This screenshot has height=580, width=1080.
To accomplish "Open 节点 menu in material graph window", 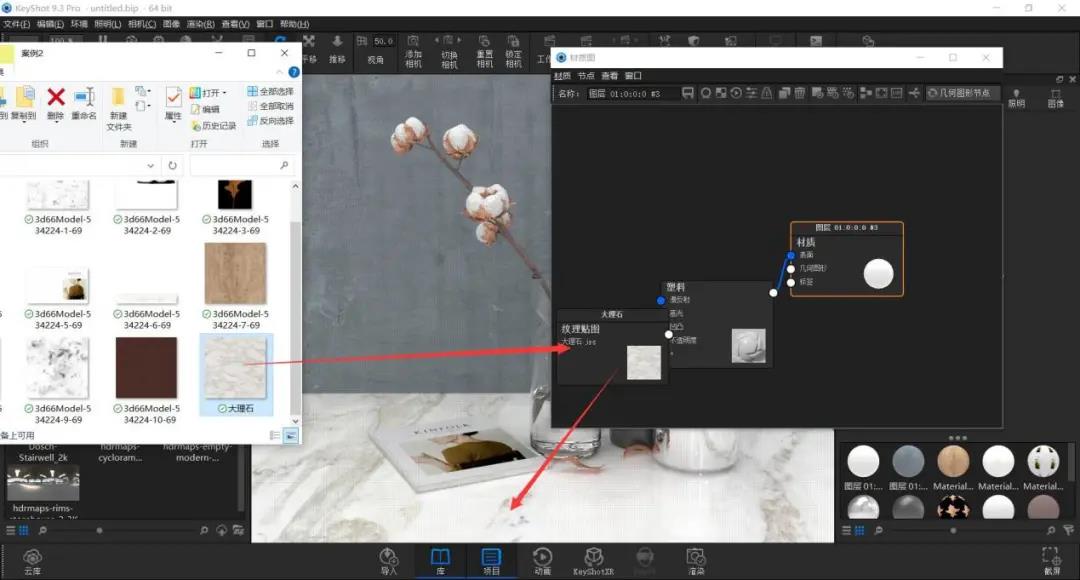I will [585, 76].
